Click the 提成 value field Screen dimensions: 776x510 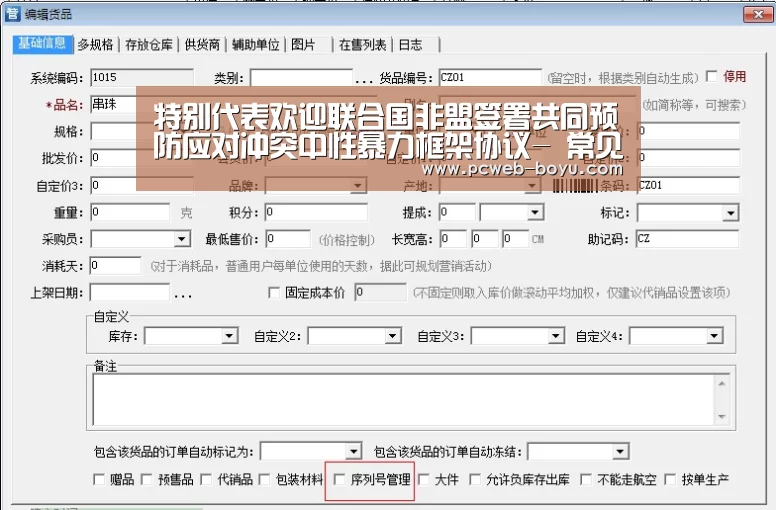click(457, 213)
